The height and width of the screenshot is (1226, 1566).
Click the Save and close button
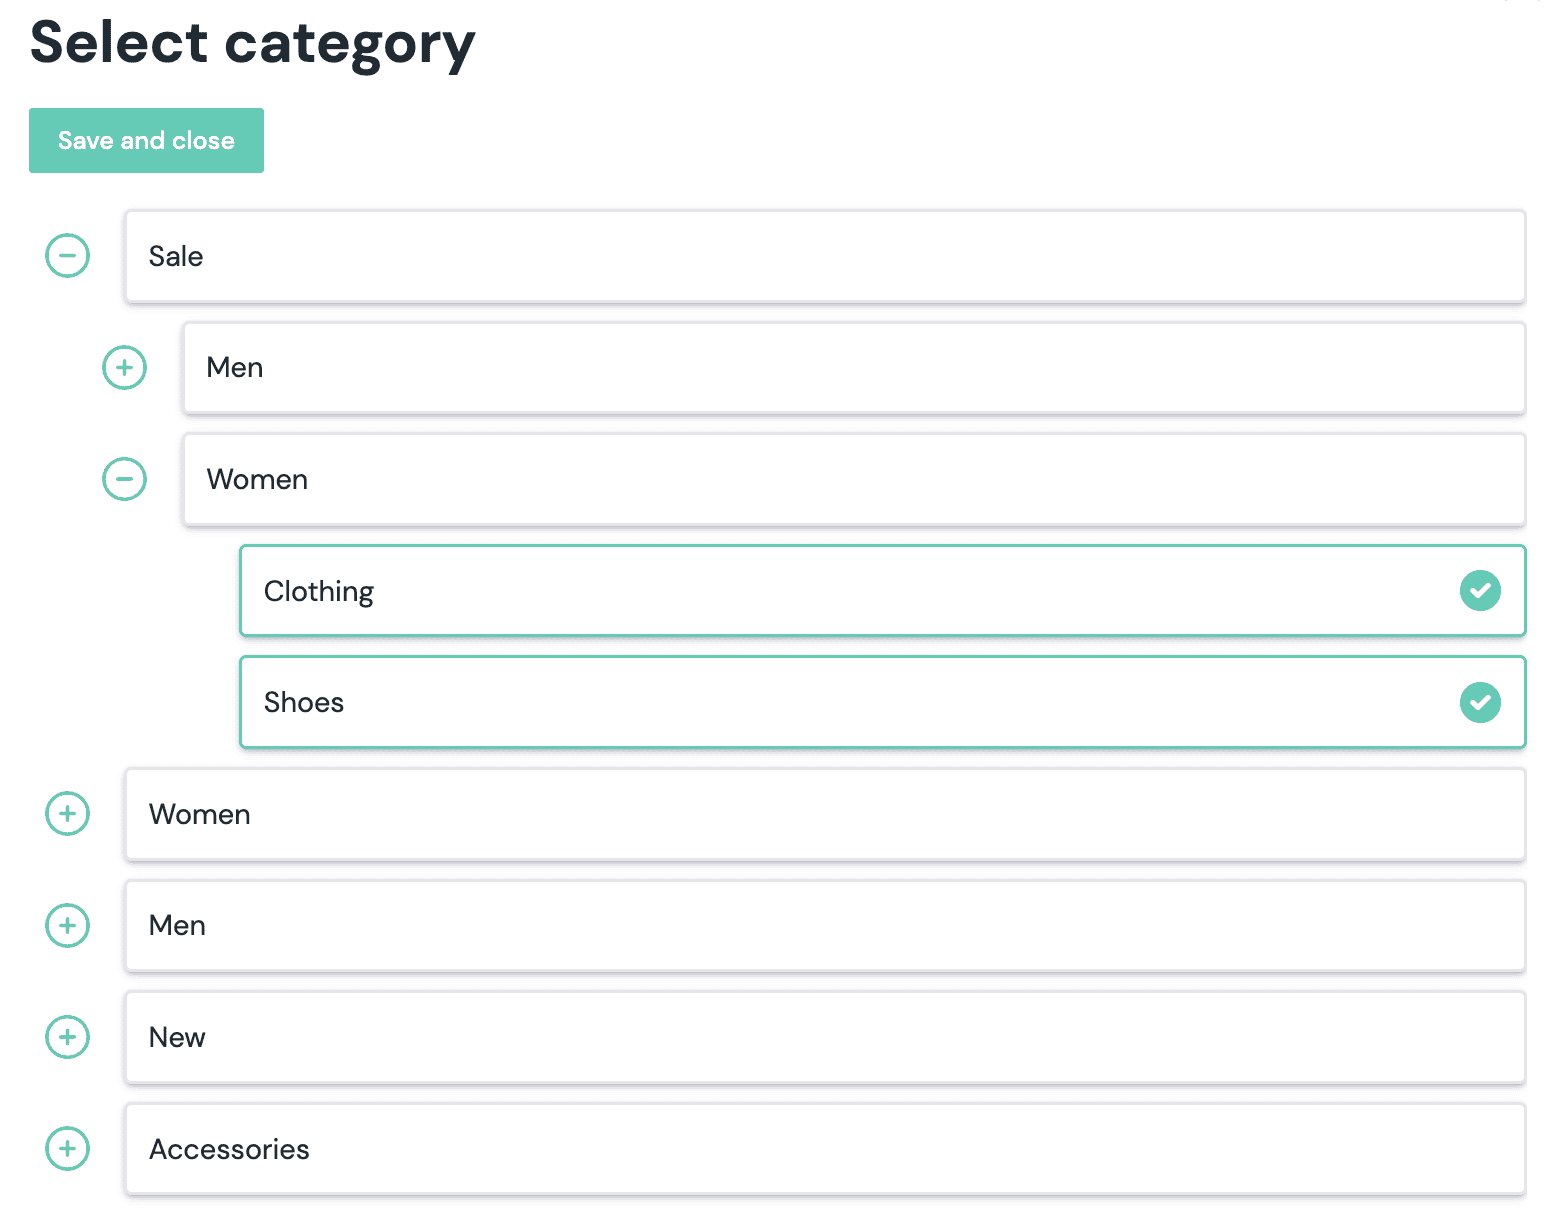coord(146,140)
